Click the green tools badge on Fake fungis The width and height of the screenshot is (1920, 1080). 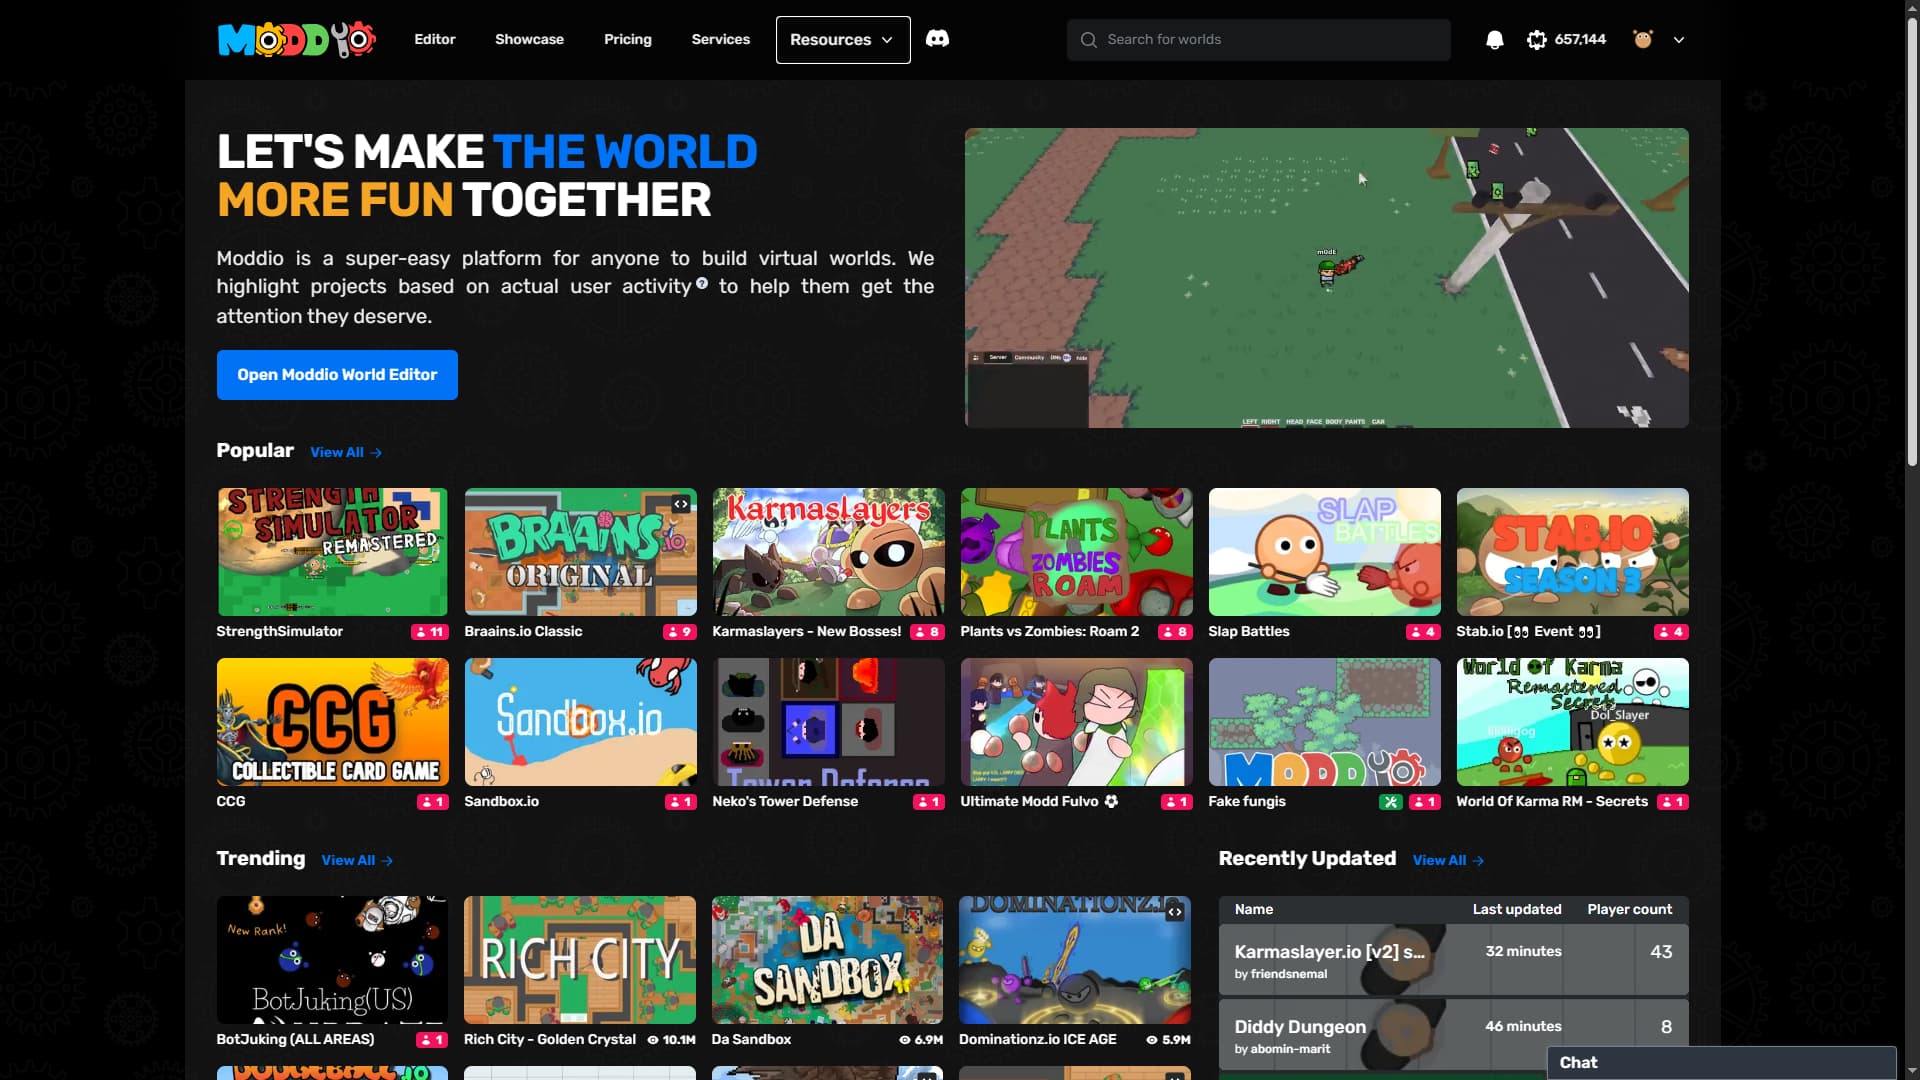pos(1390,802)
